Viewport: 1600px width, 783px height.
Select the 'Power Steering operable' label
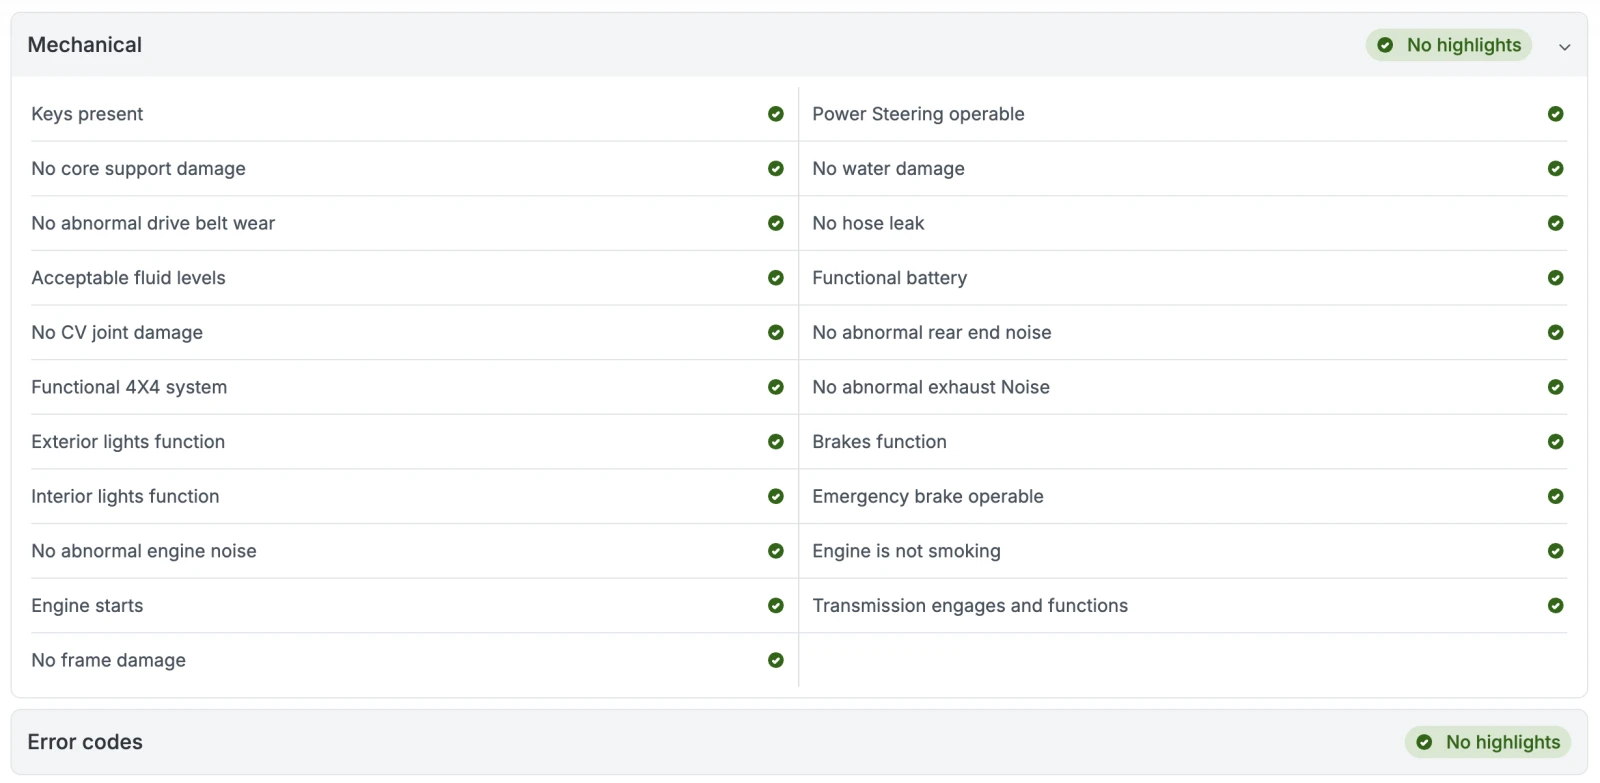point(918,114)
